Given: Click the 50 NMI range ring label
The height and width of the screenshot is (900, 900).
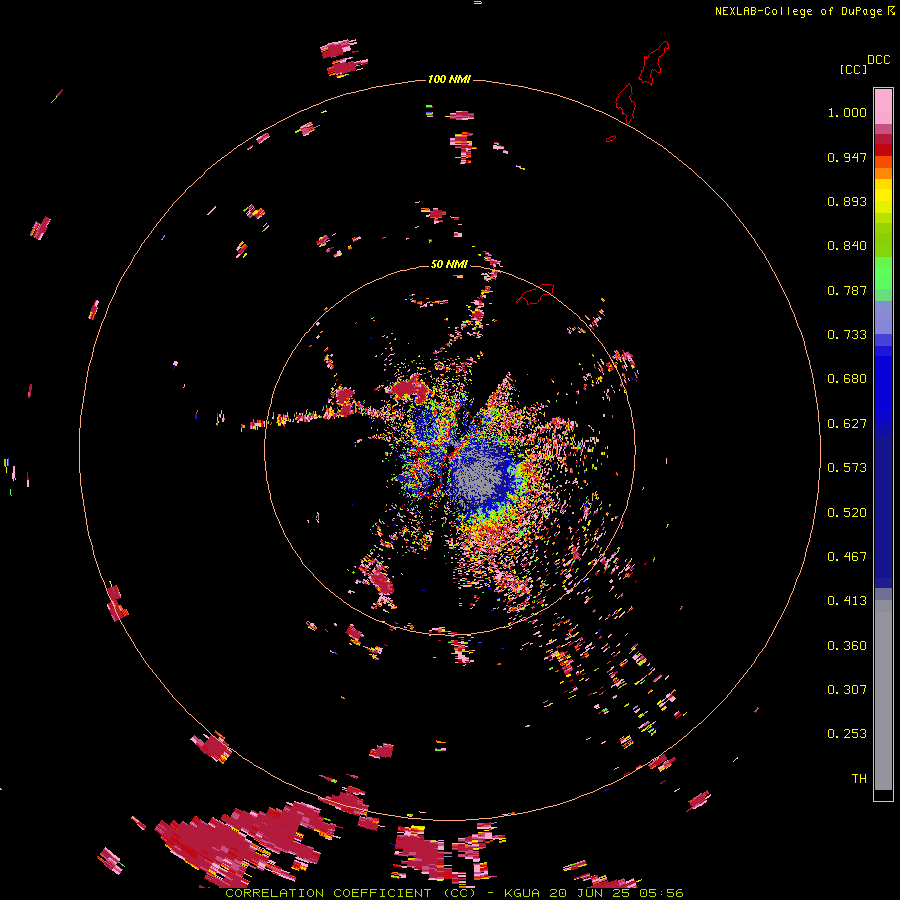Looking at the screenshot, I should (449, 264).
